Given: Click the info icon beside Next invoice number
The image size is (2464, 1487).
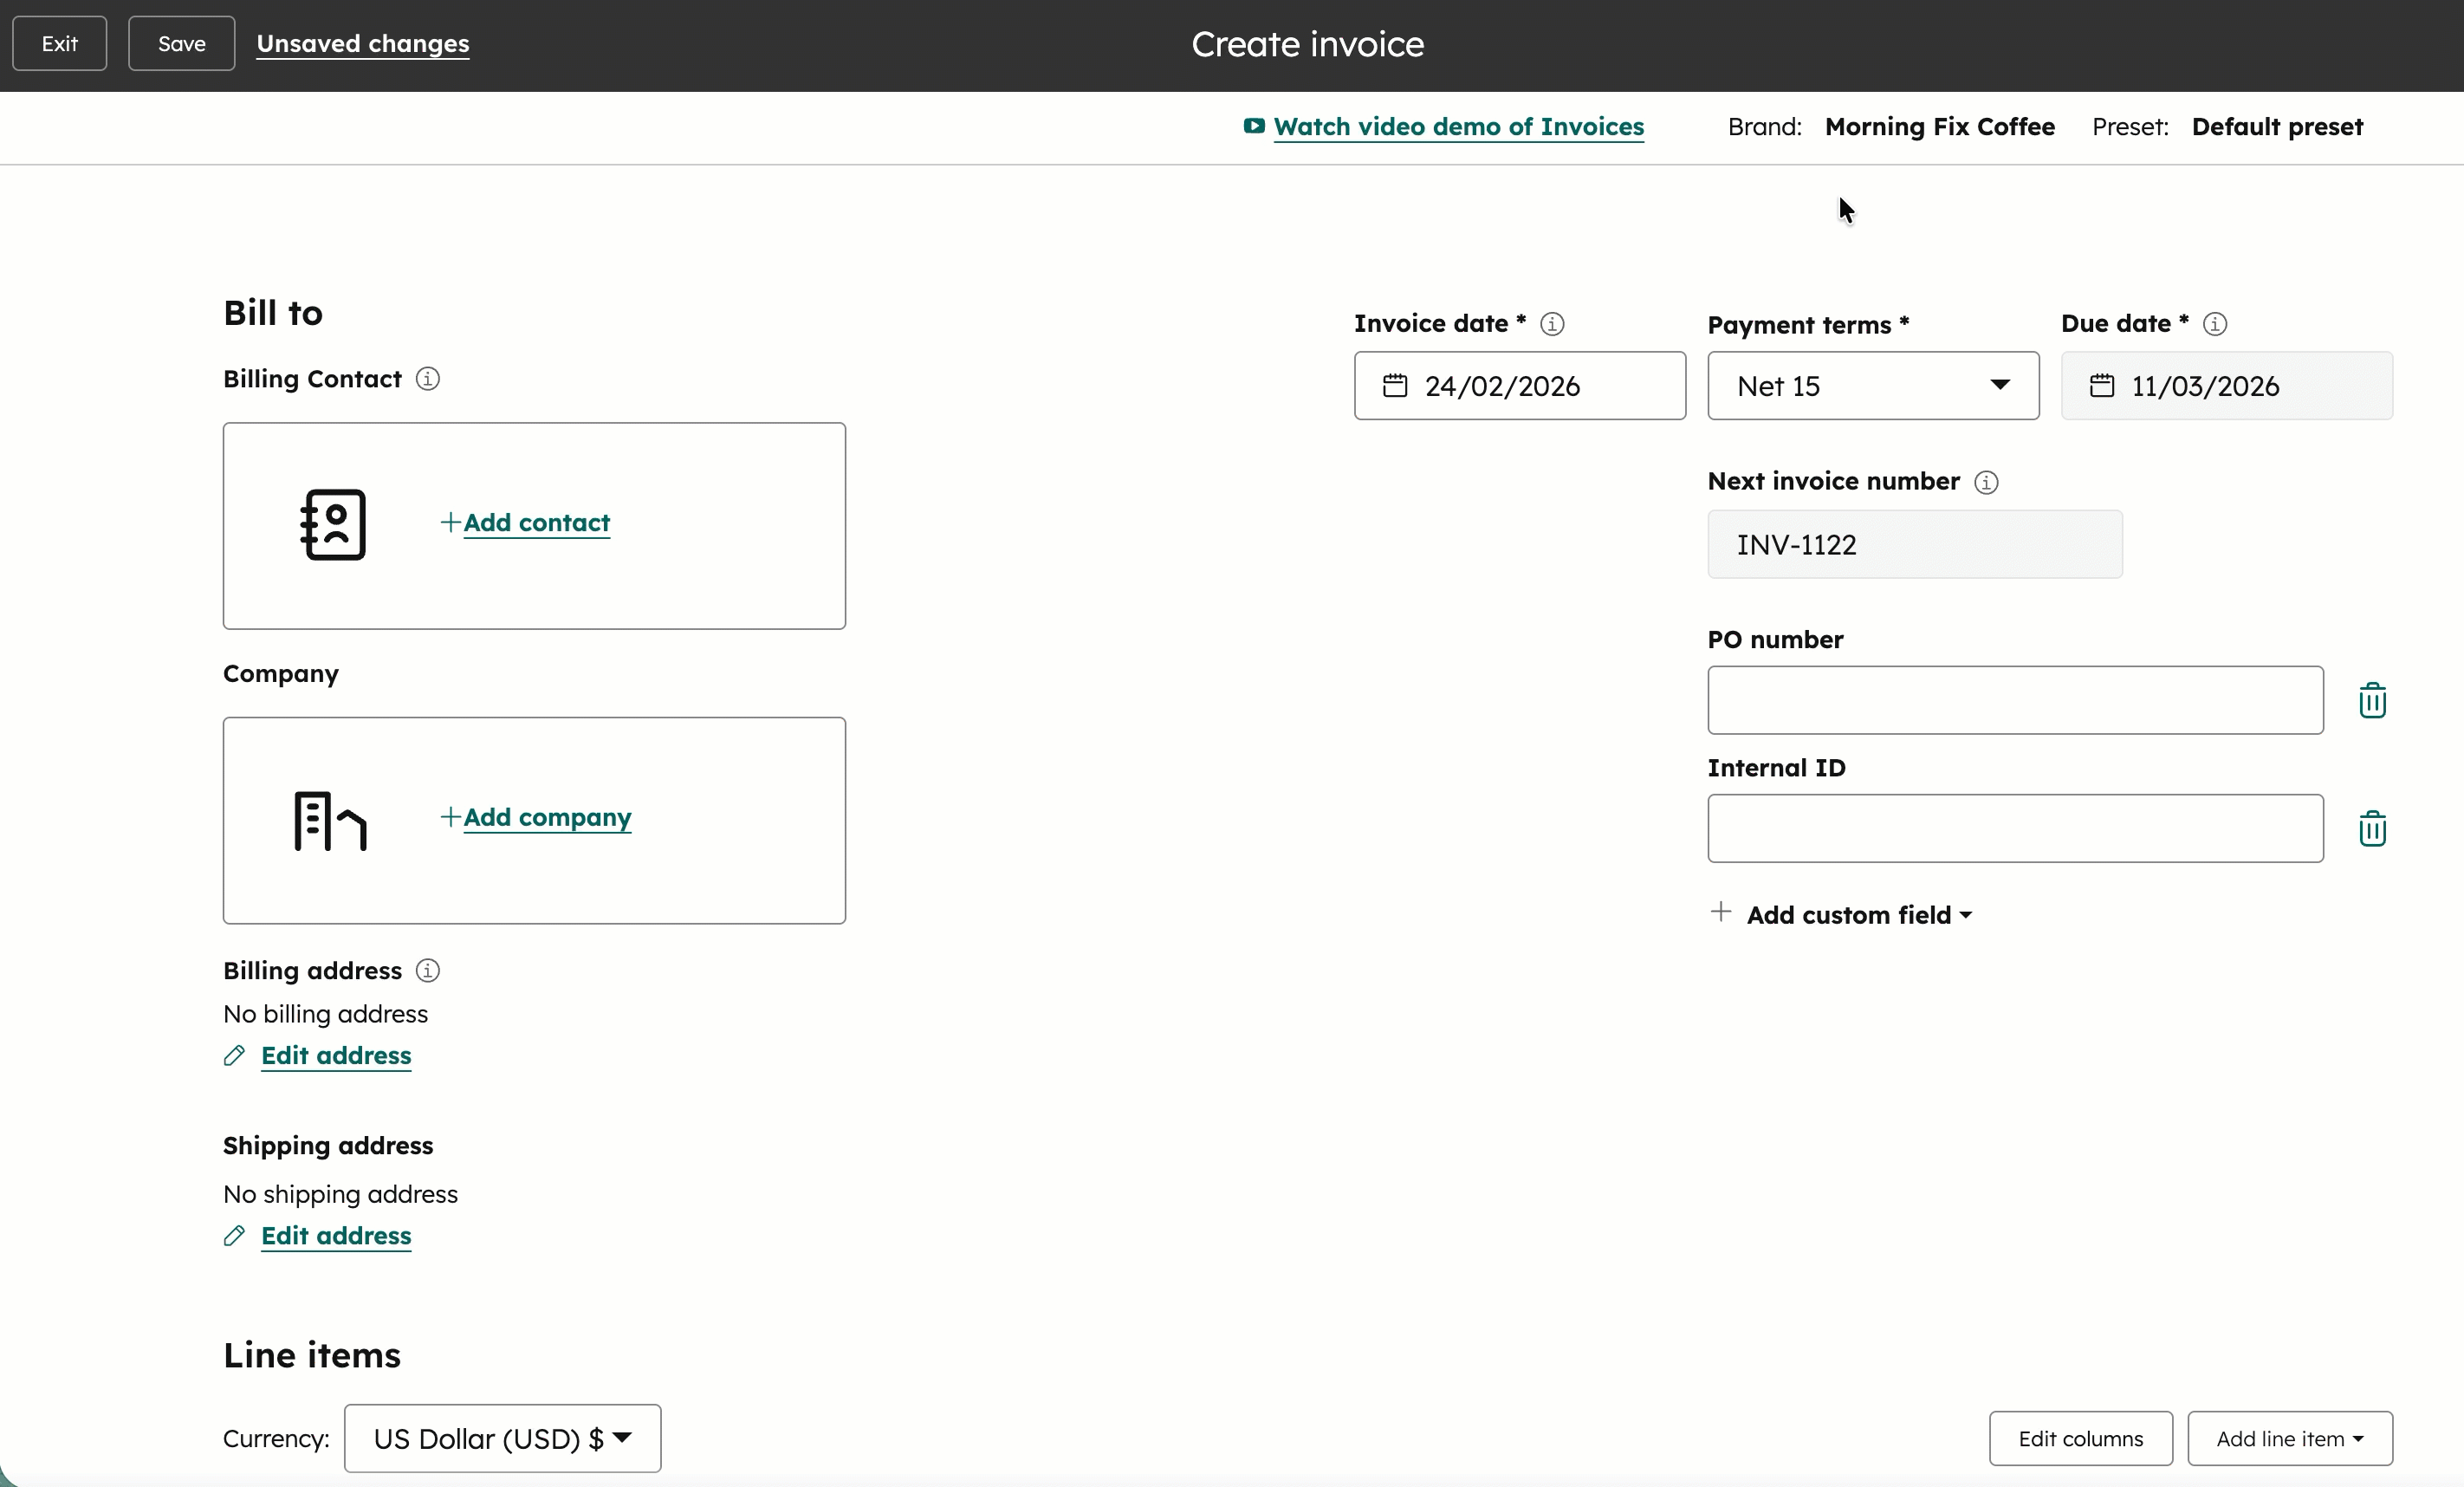Looking at the screenshot, I should (1986, 482).
